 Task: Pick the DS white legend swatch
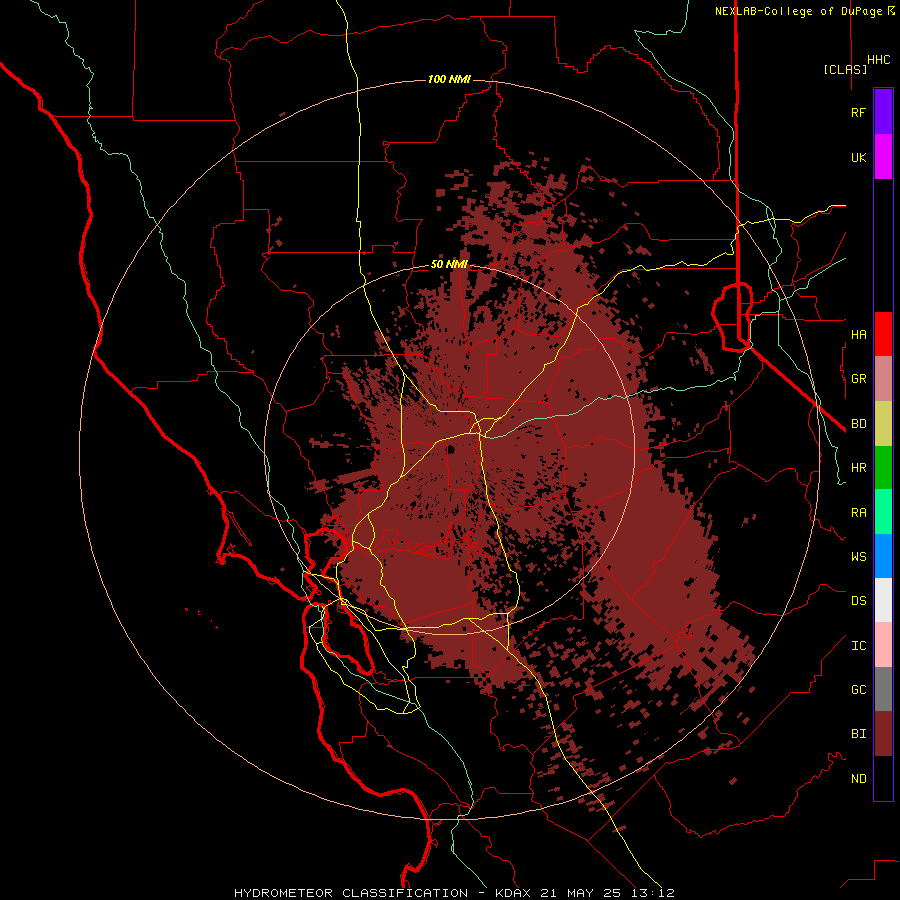pyautogui.click(x=883, y=600)
